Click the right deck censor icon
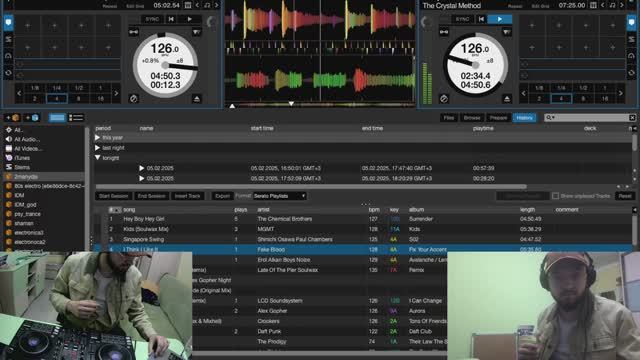Image resolution: width=640 pixels, height=360 pixels. click(x=444, y=99)
